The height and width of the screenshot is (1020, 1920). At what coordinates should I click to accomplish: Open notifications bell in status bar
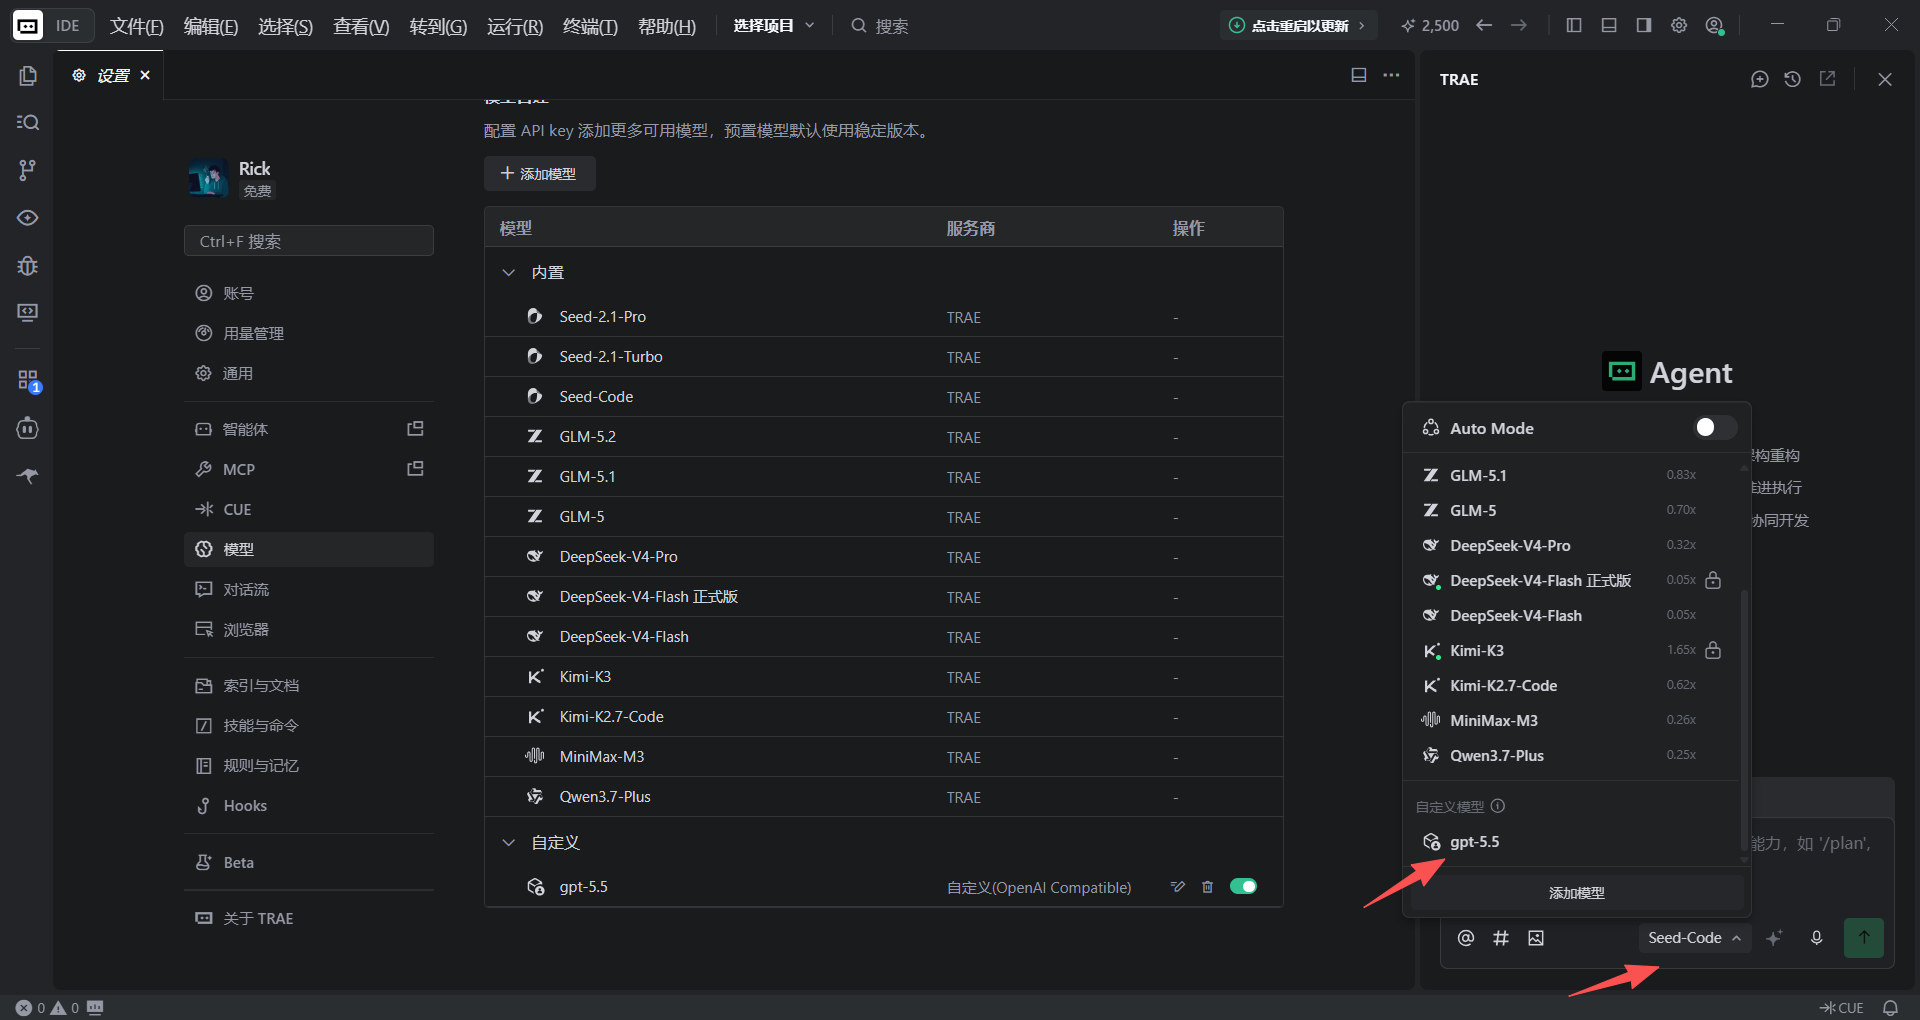tap(1891, 1008)
